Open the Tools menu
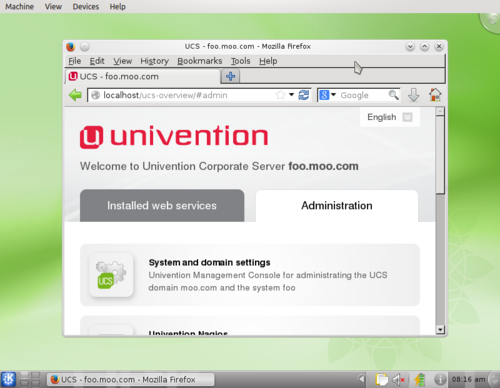 240,61
